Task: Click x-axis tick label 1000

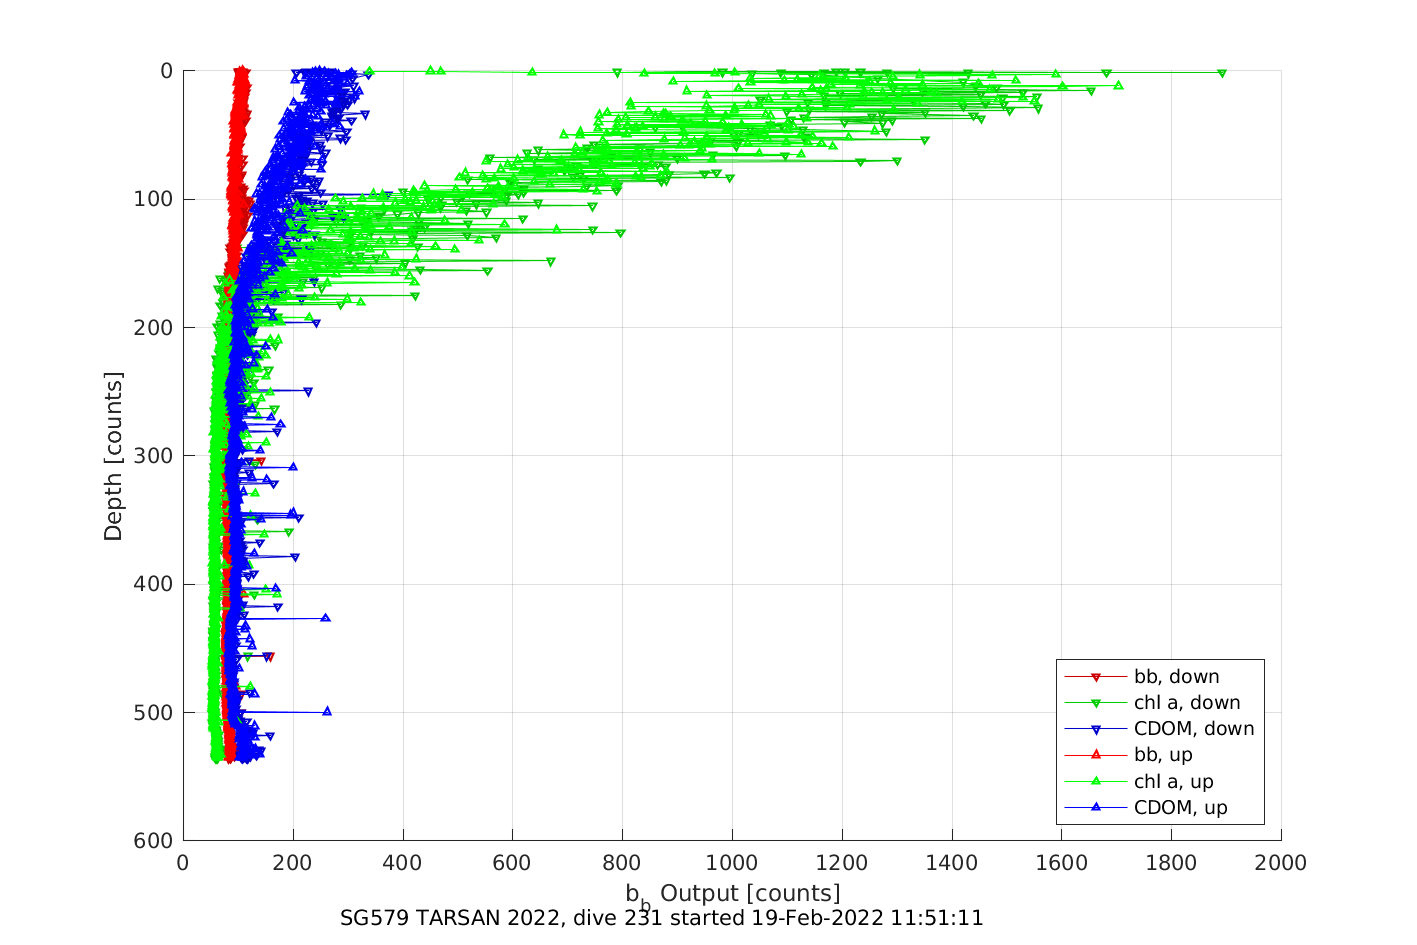Action: 732,863
